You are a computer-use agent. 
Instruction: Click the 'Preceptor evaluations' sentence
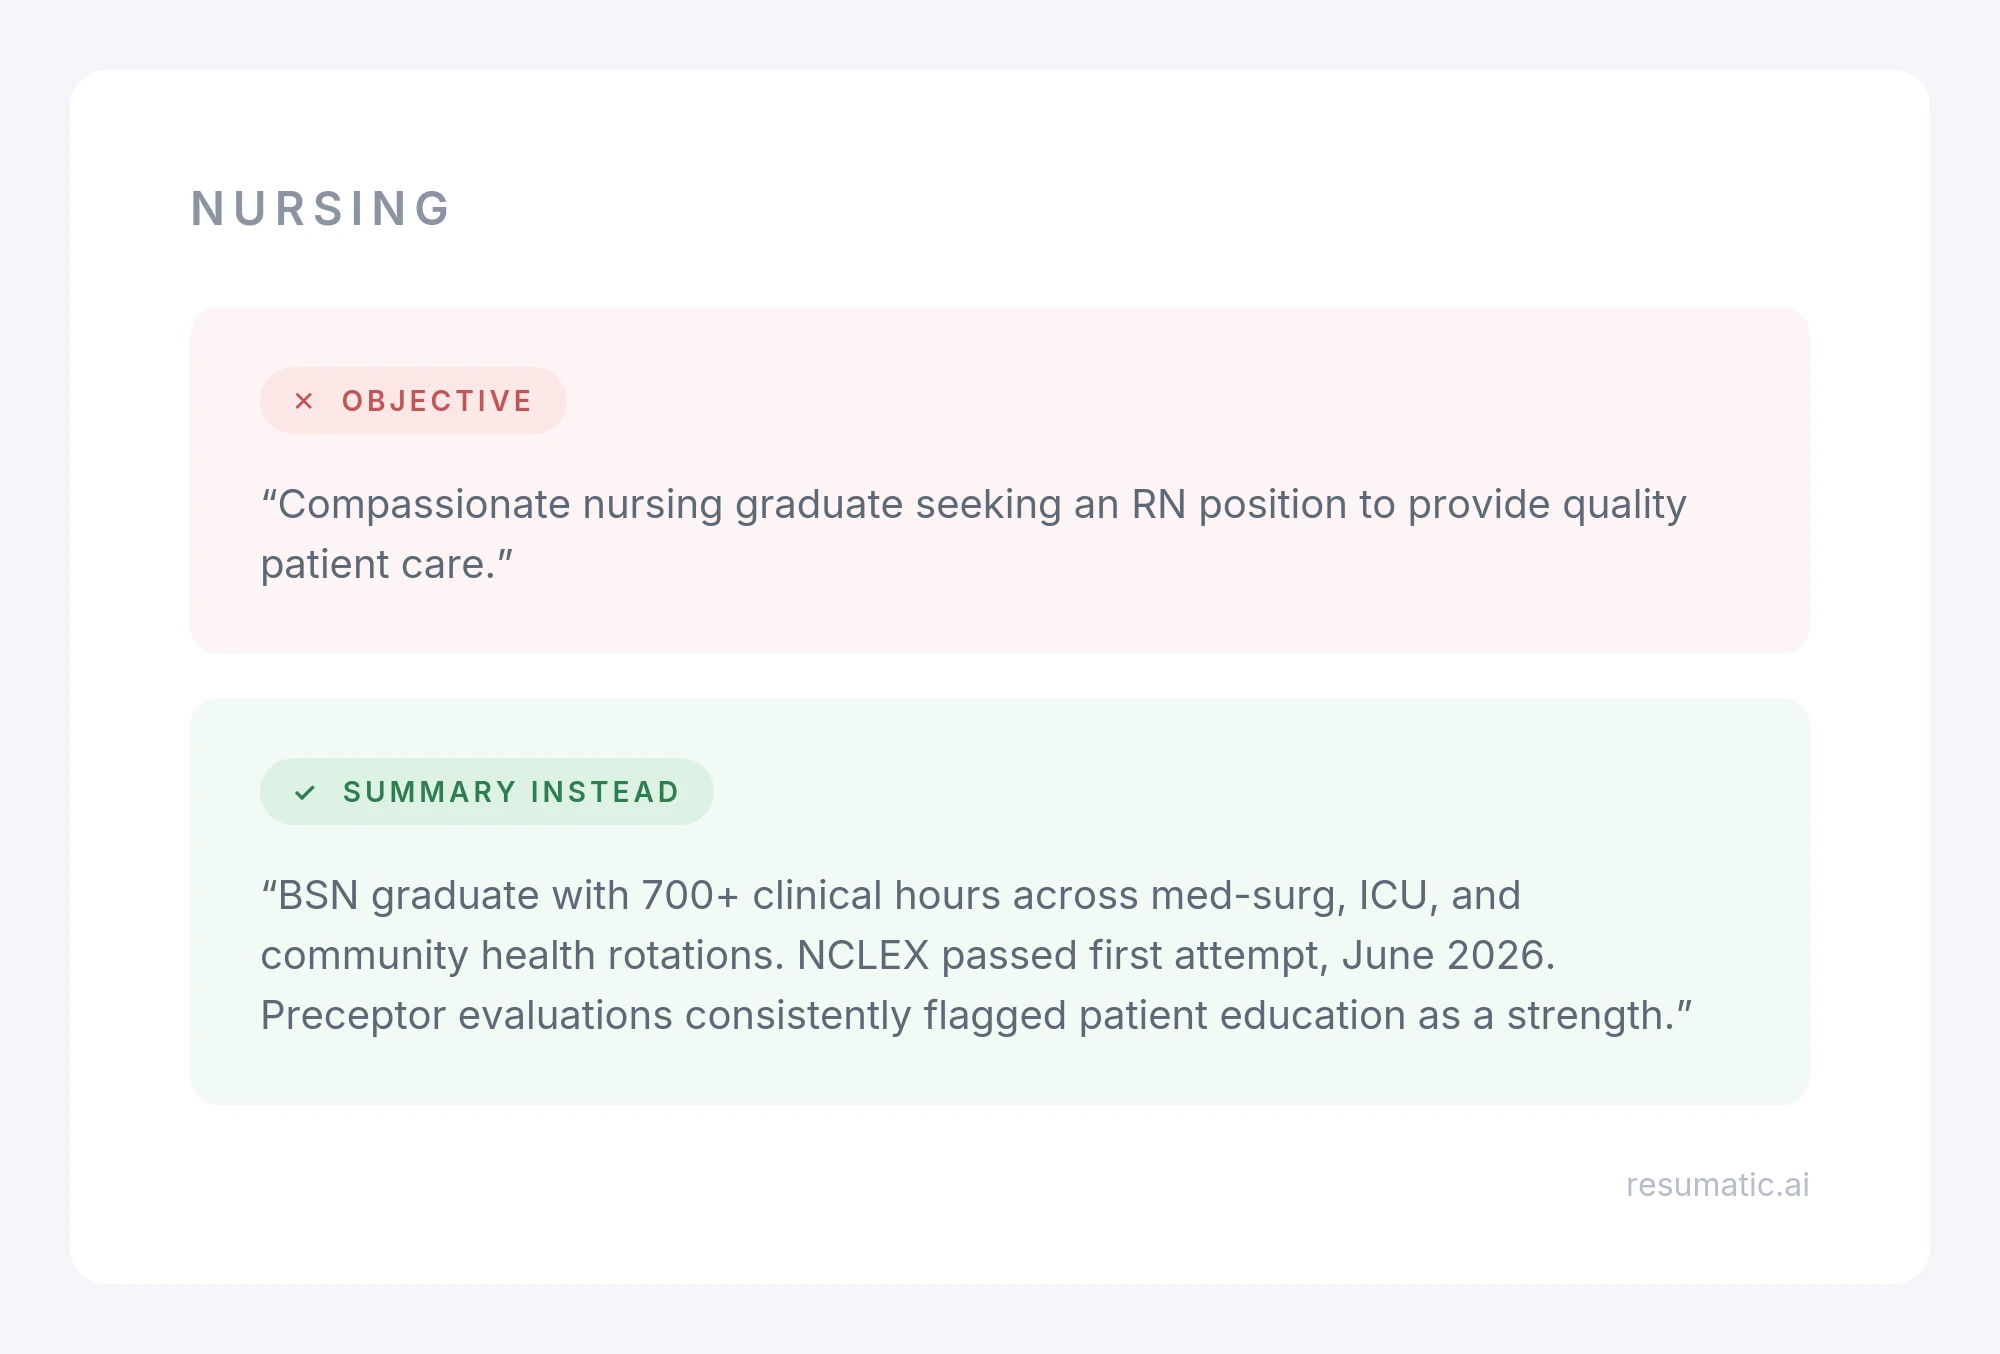coord(976,1016)
